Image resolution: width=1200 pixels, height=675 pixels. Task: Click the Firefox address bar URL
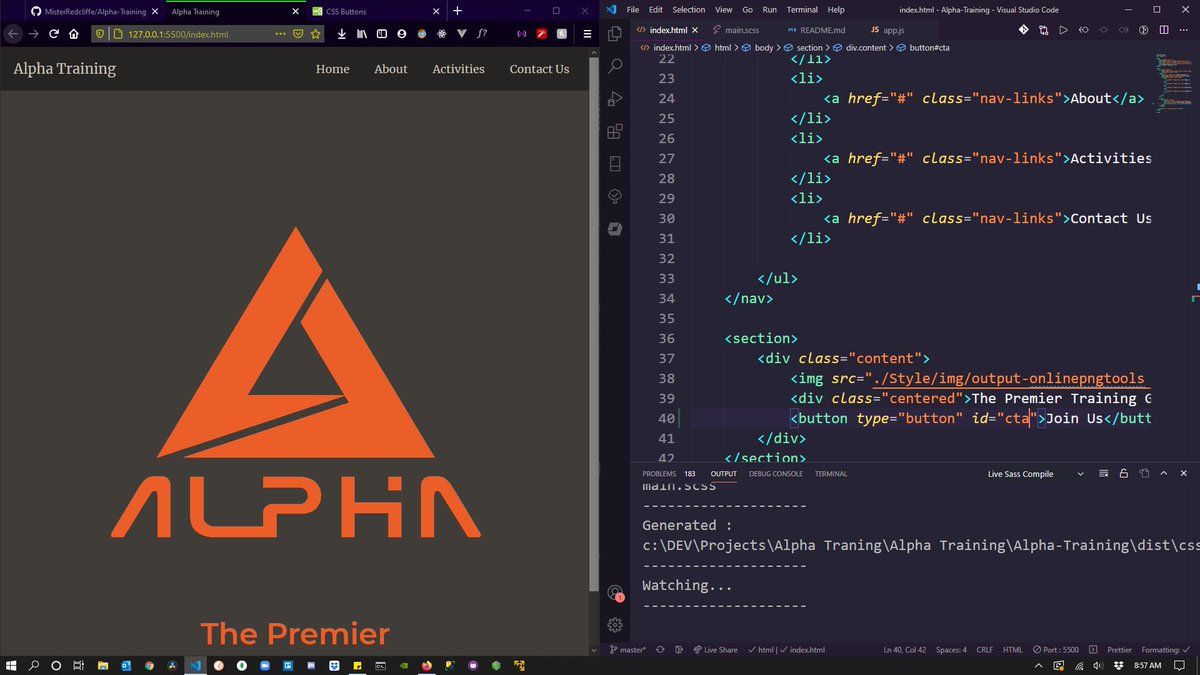pyautogui.click(x=178, y=33)
